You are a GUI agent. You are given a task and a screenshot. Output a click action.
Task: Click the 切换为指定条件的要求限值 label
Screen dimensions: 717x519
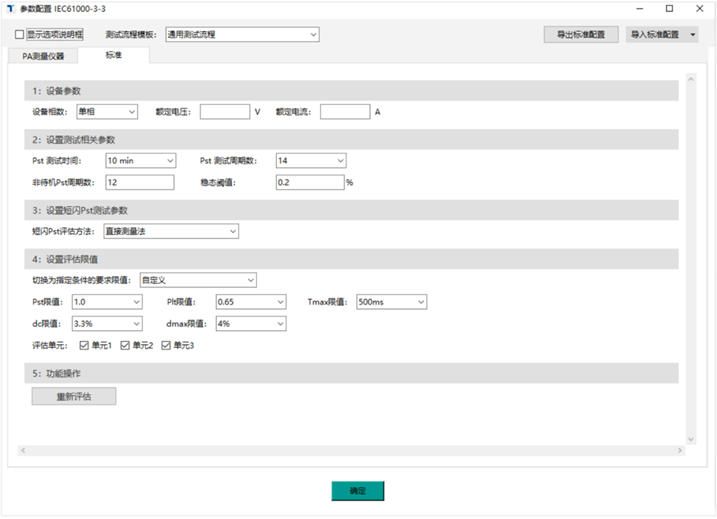[x=81, y=280]
